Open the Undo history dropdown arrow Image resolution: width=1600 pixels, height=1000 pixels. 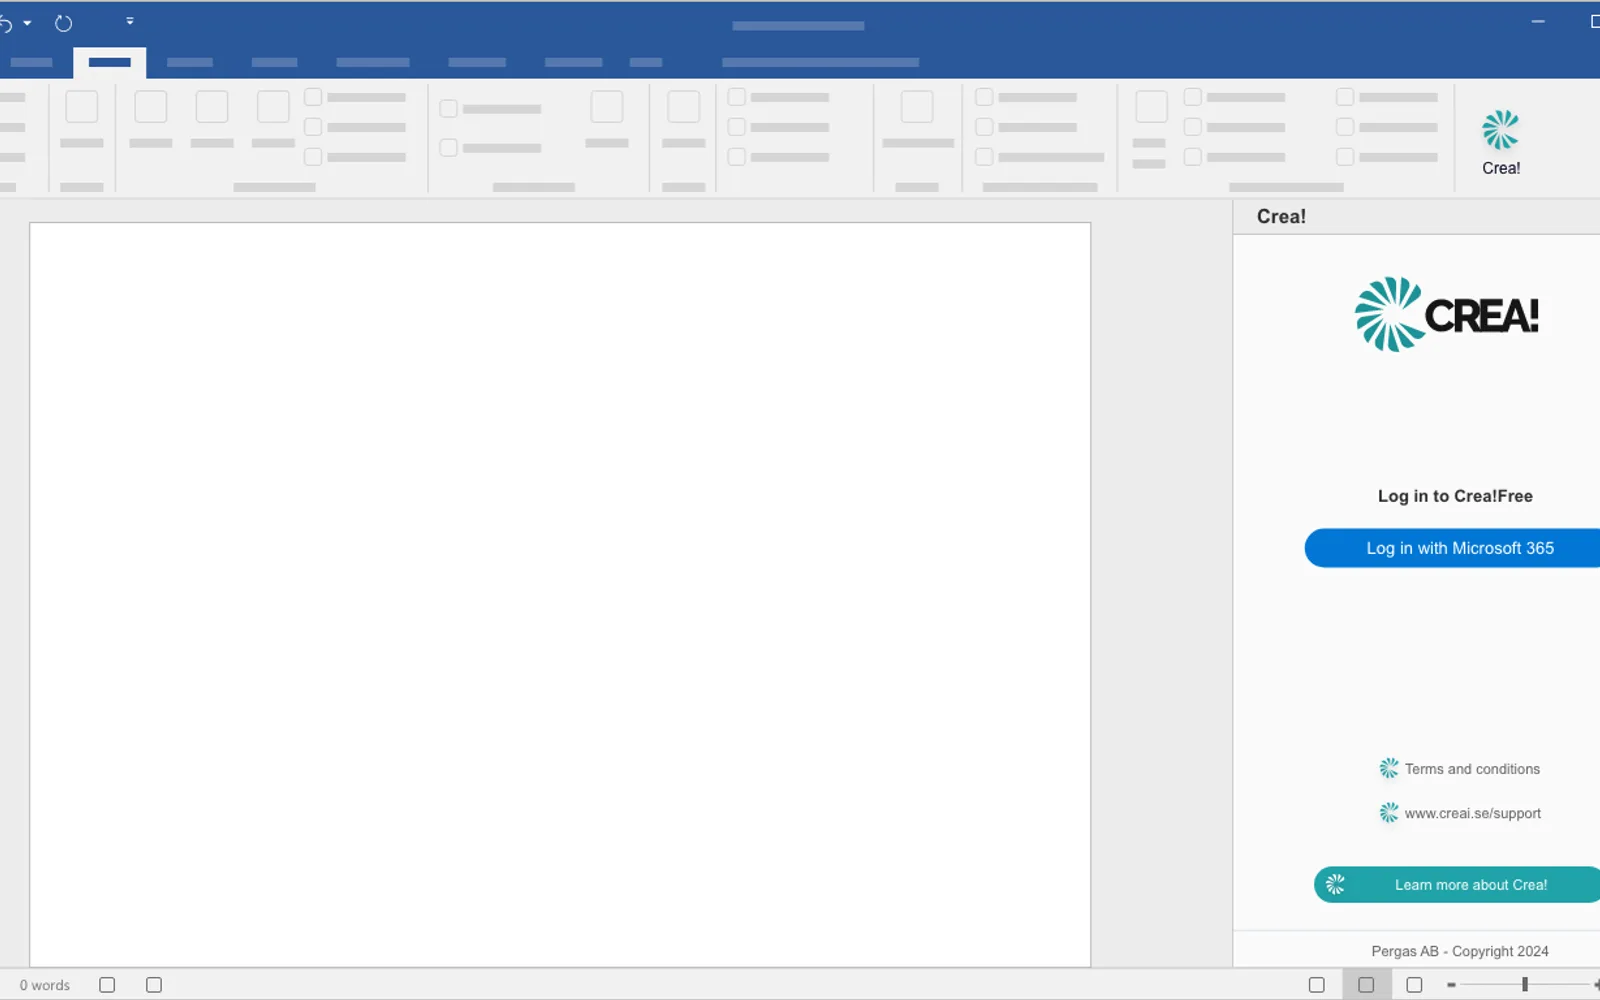(27, 23)
